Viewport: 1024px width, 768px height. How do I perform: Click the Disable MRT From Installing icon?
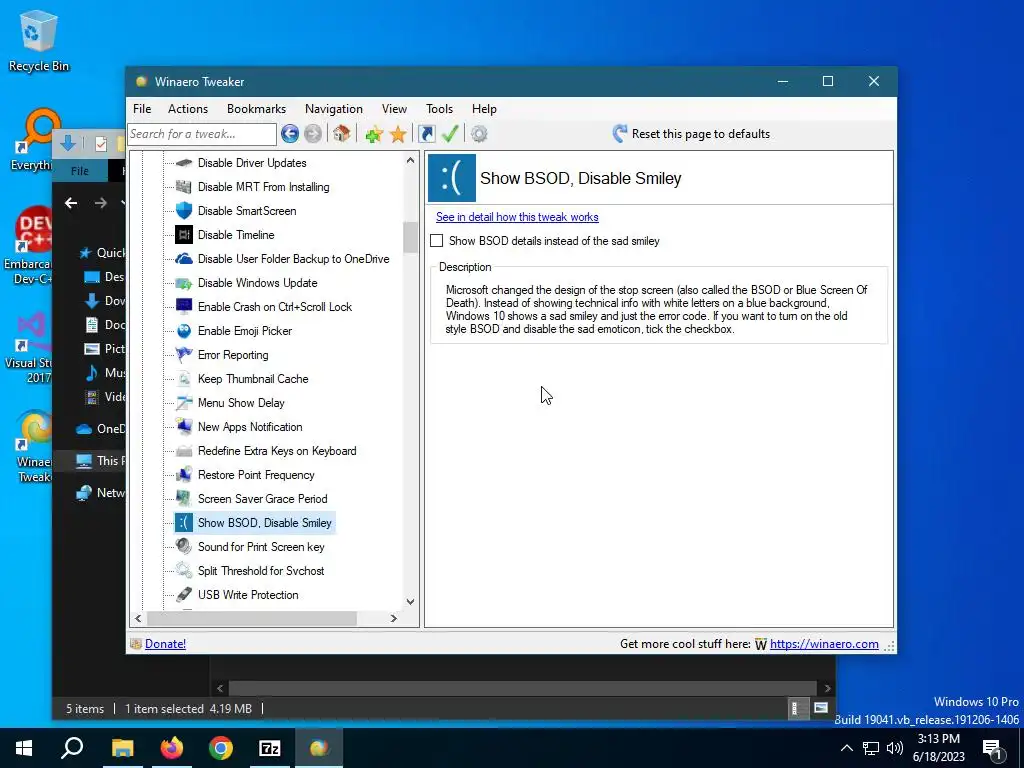(184, 187)
